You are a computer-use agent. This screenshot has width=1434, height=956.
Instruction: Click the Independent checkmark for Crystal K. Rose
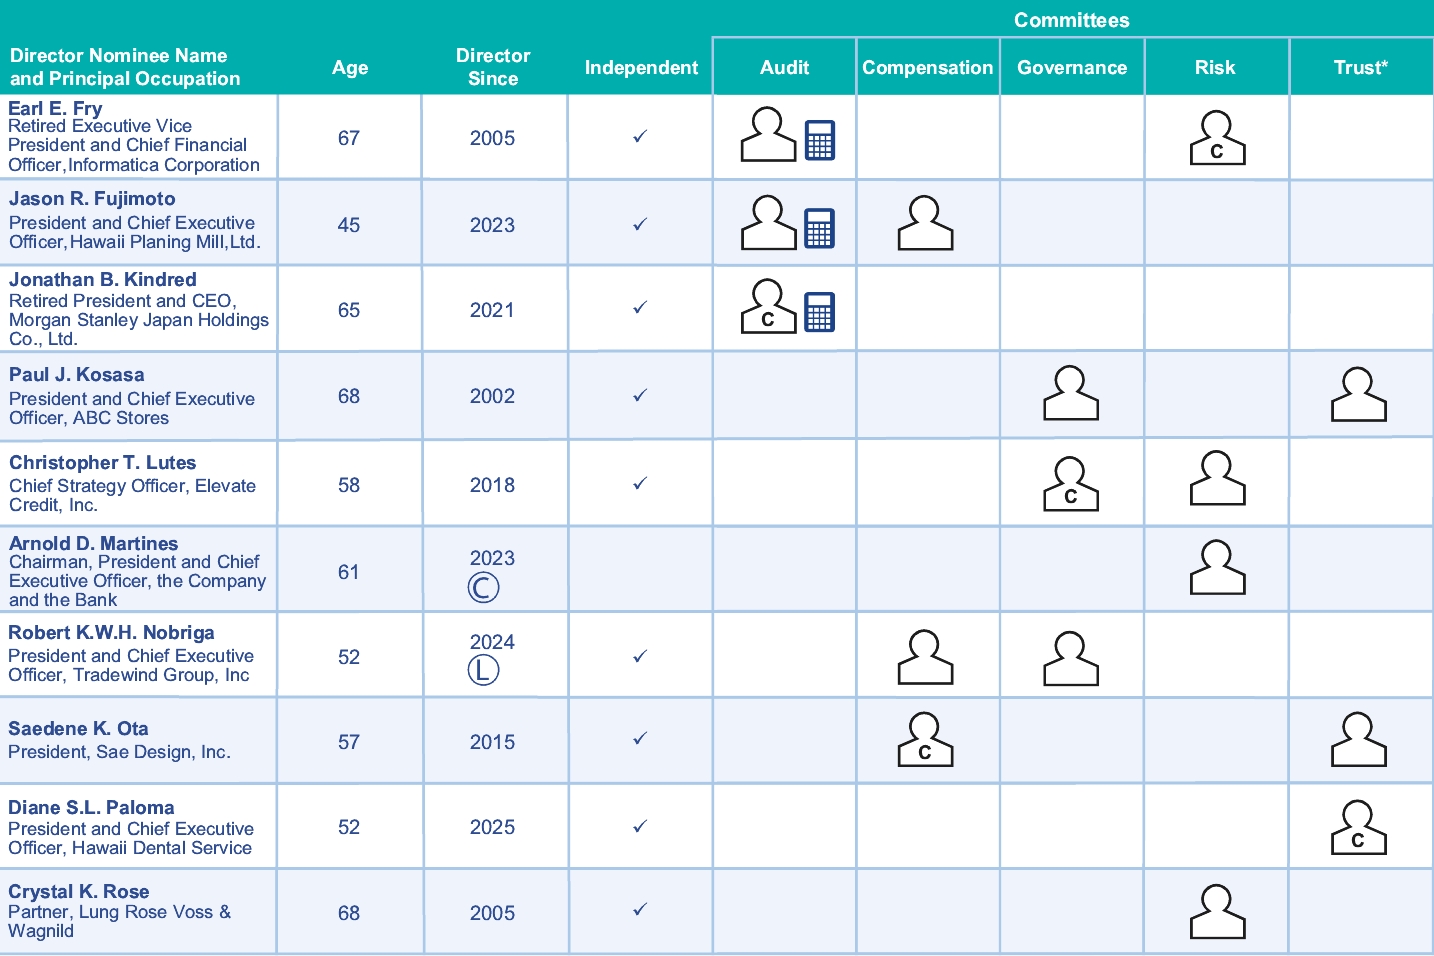(x=640, y=910)
